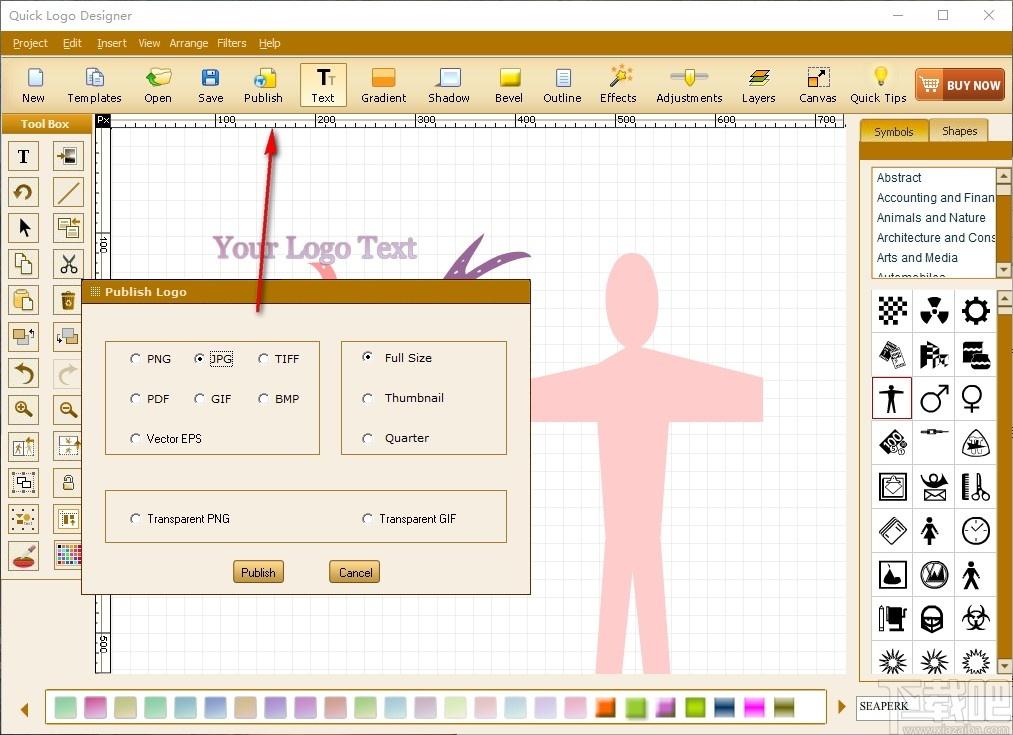Viewport: 1013px width, 735px height.
Task: Select the Vector EPS radio button
Action: (x=135, y=439)
